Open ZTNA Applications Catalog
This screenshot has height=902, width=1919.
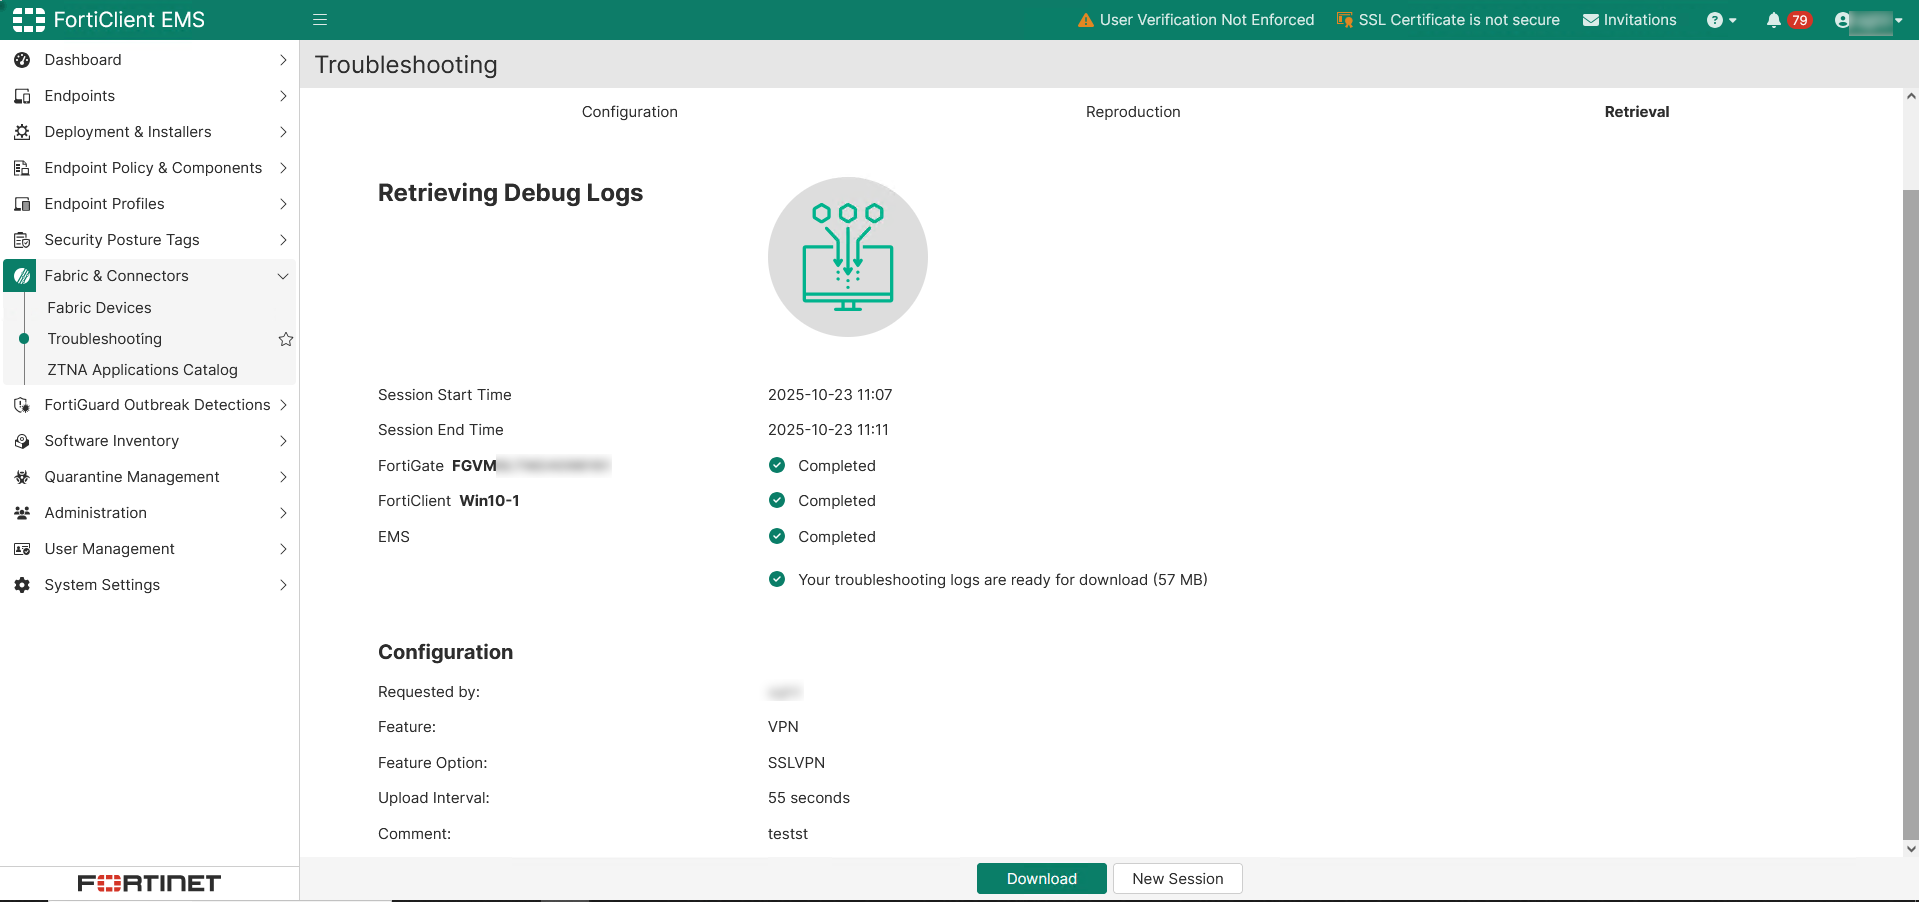[142, 370]
